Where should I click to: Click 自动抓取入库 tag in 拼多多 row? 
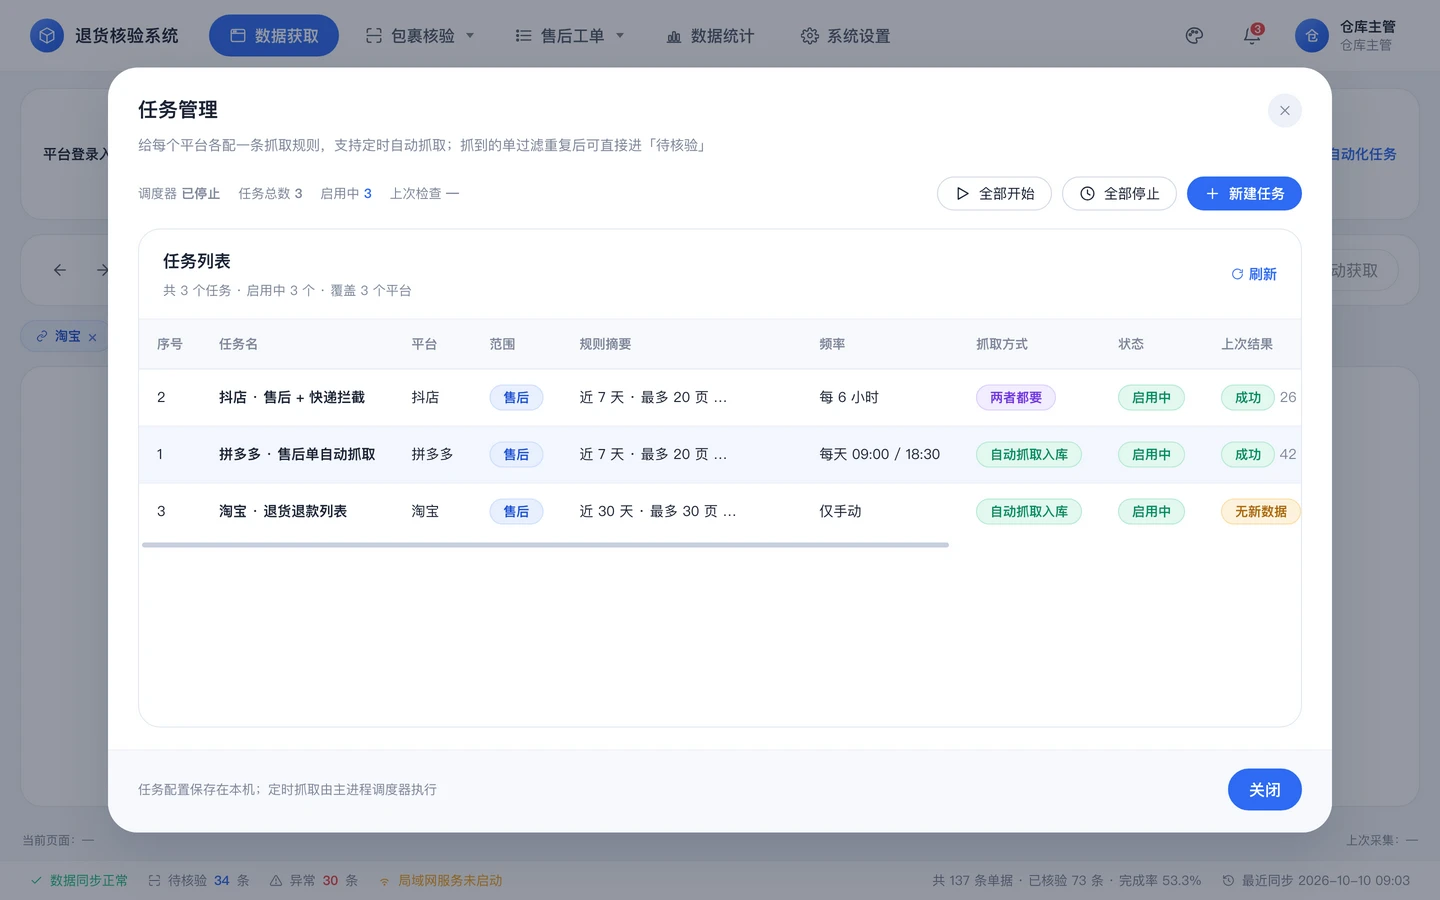(x=1029, y=454)
